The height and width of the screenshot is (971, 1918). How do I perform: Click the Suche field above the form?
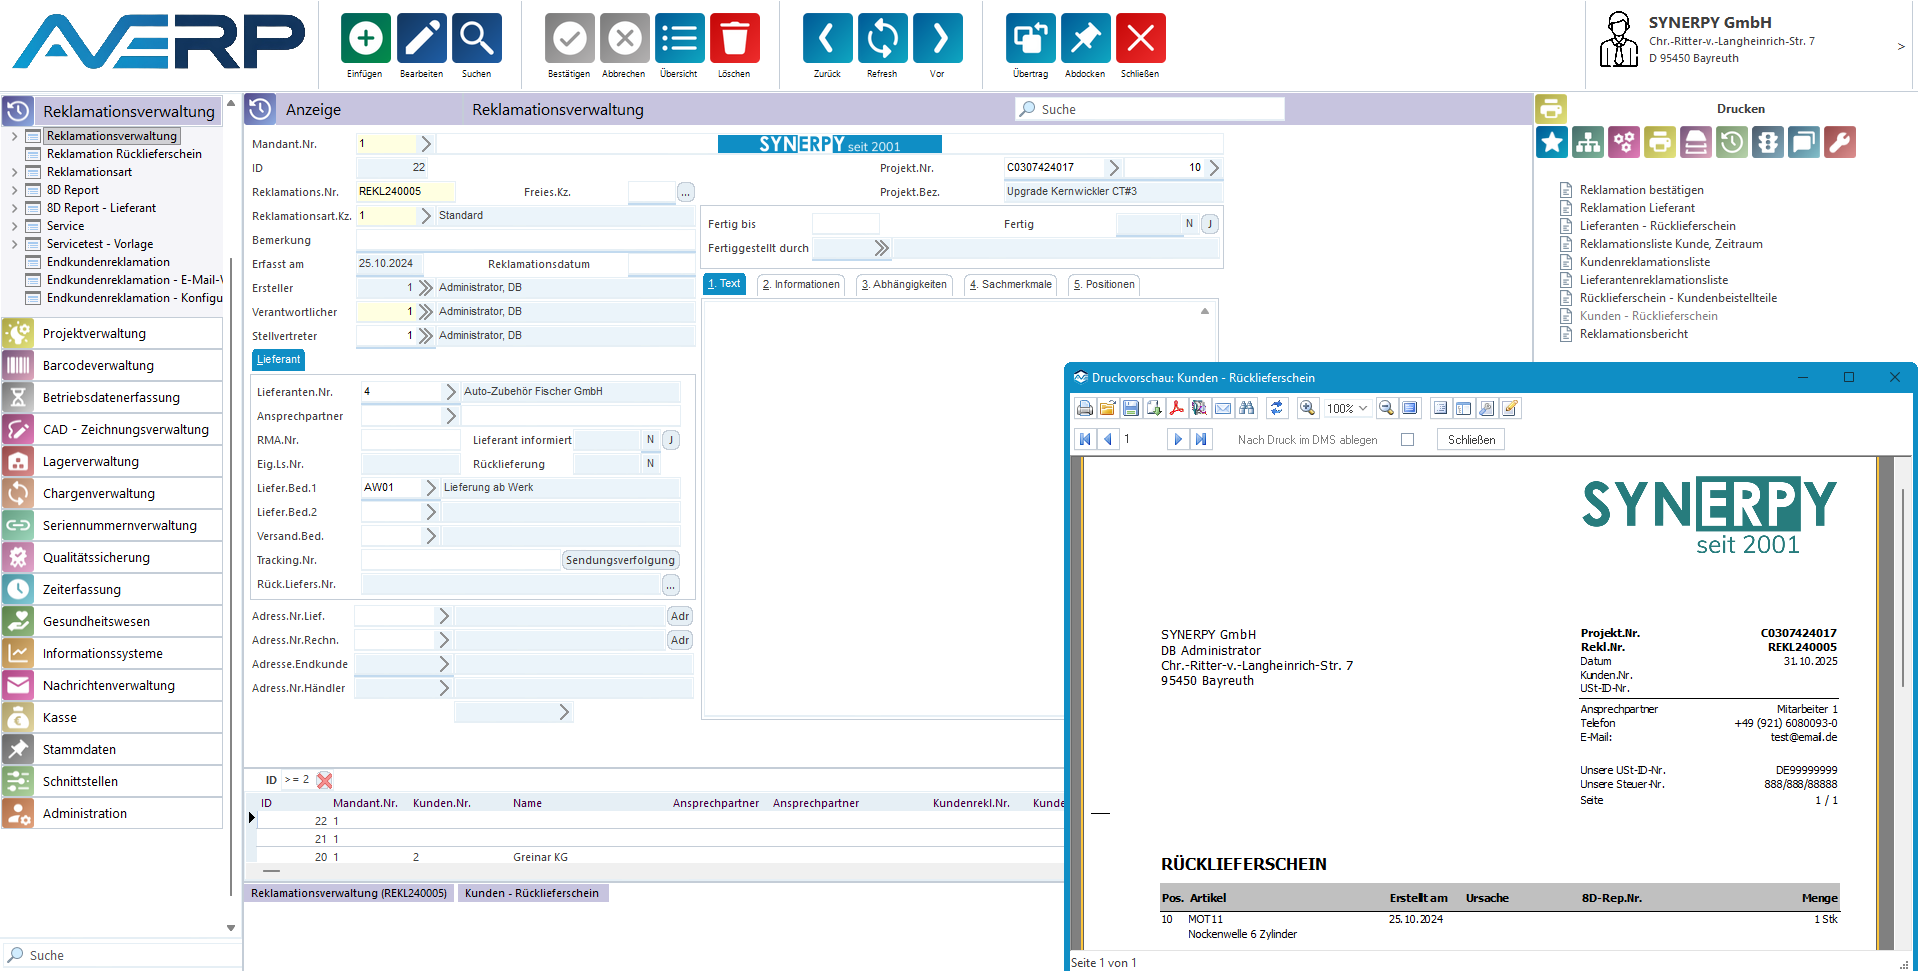tap(1150, 109)
